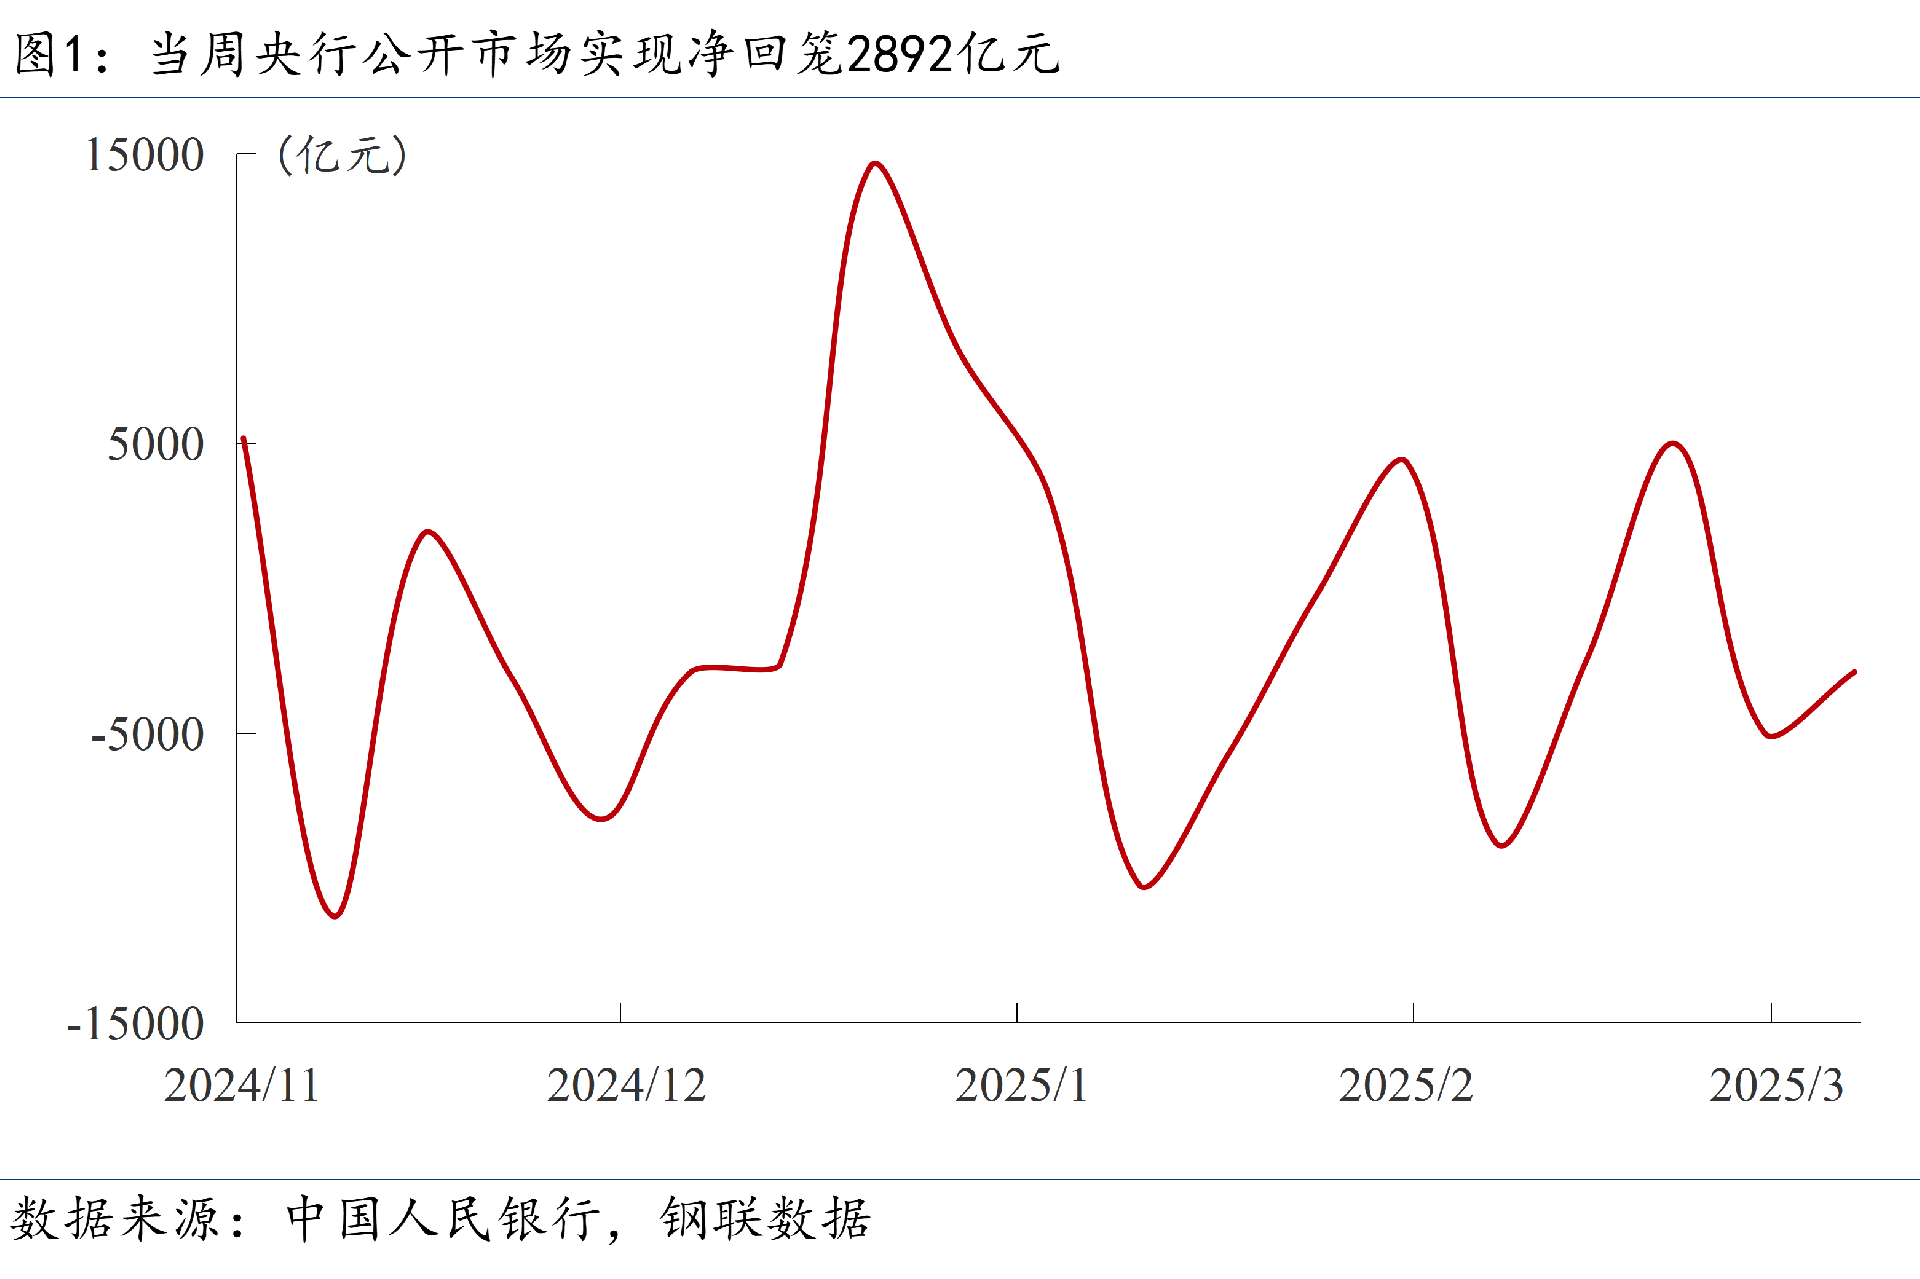Click the flat plateau of the line in December
The width and height of the screenshot is (1920, 1279).
point(735,668)
